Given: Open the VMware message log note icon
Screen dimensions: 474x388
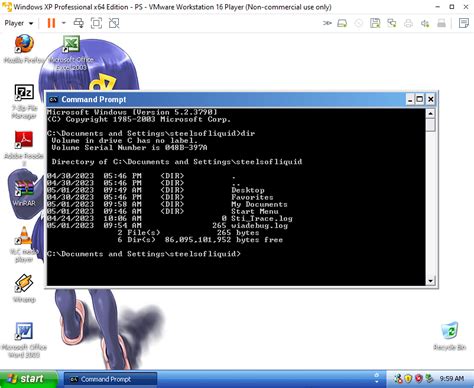Looking at the screenshot, I should click(464, 23).
